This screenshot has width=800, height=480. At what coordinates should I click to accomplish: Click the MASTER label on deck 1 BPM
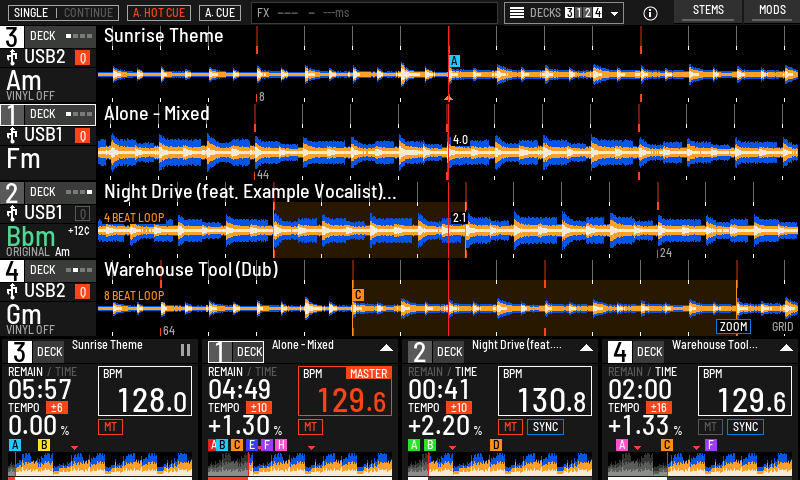click(x=368, y=373)
